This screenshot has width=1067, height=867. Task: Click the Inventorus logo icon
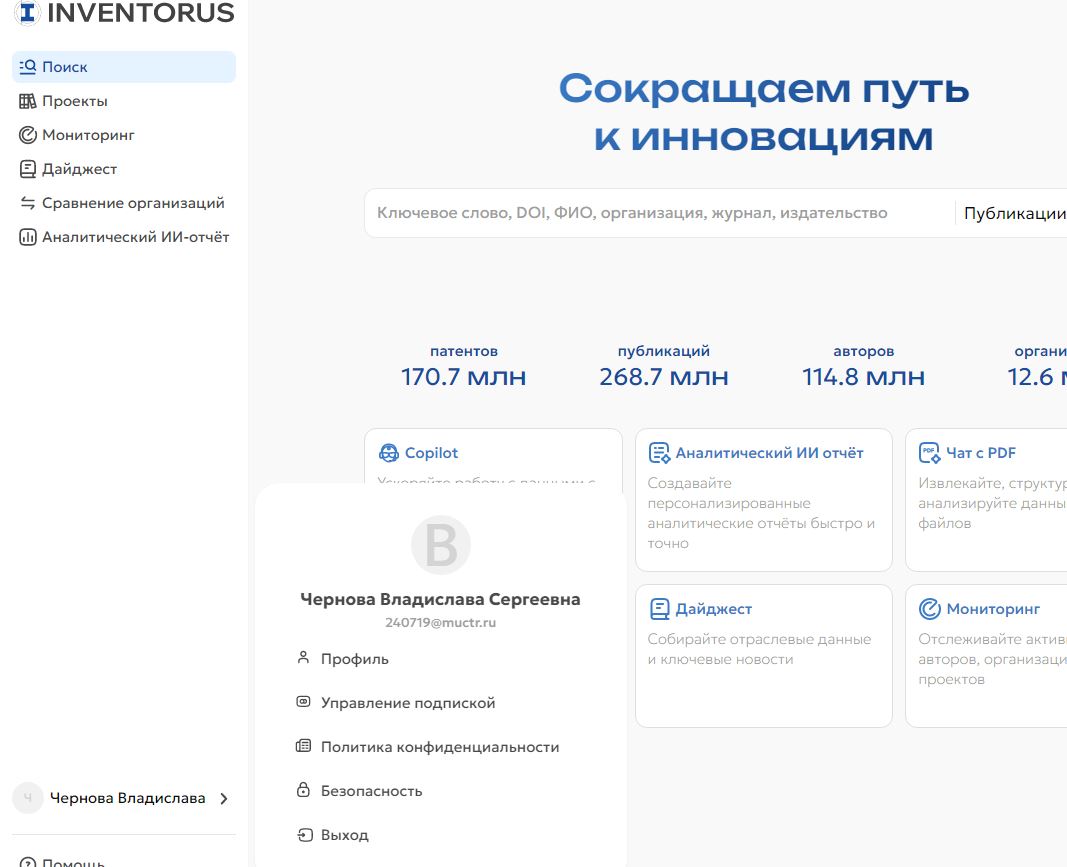tap(27, 12)
